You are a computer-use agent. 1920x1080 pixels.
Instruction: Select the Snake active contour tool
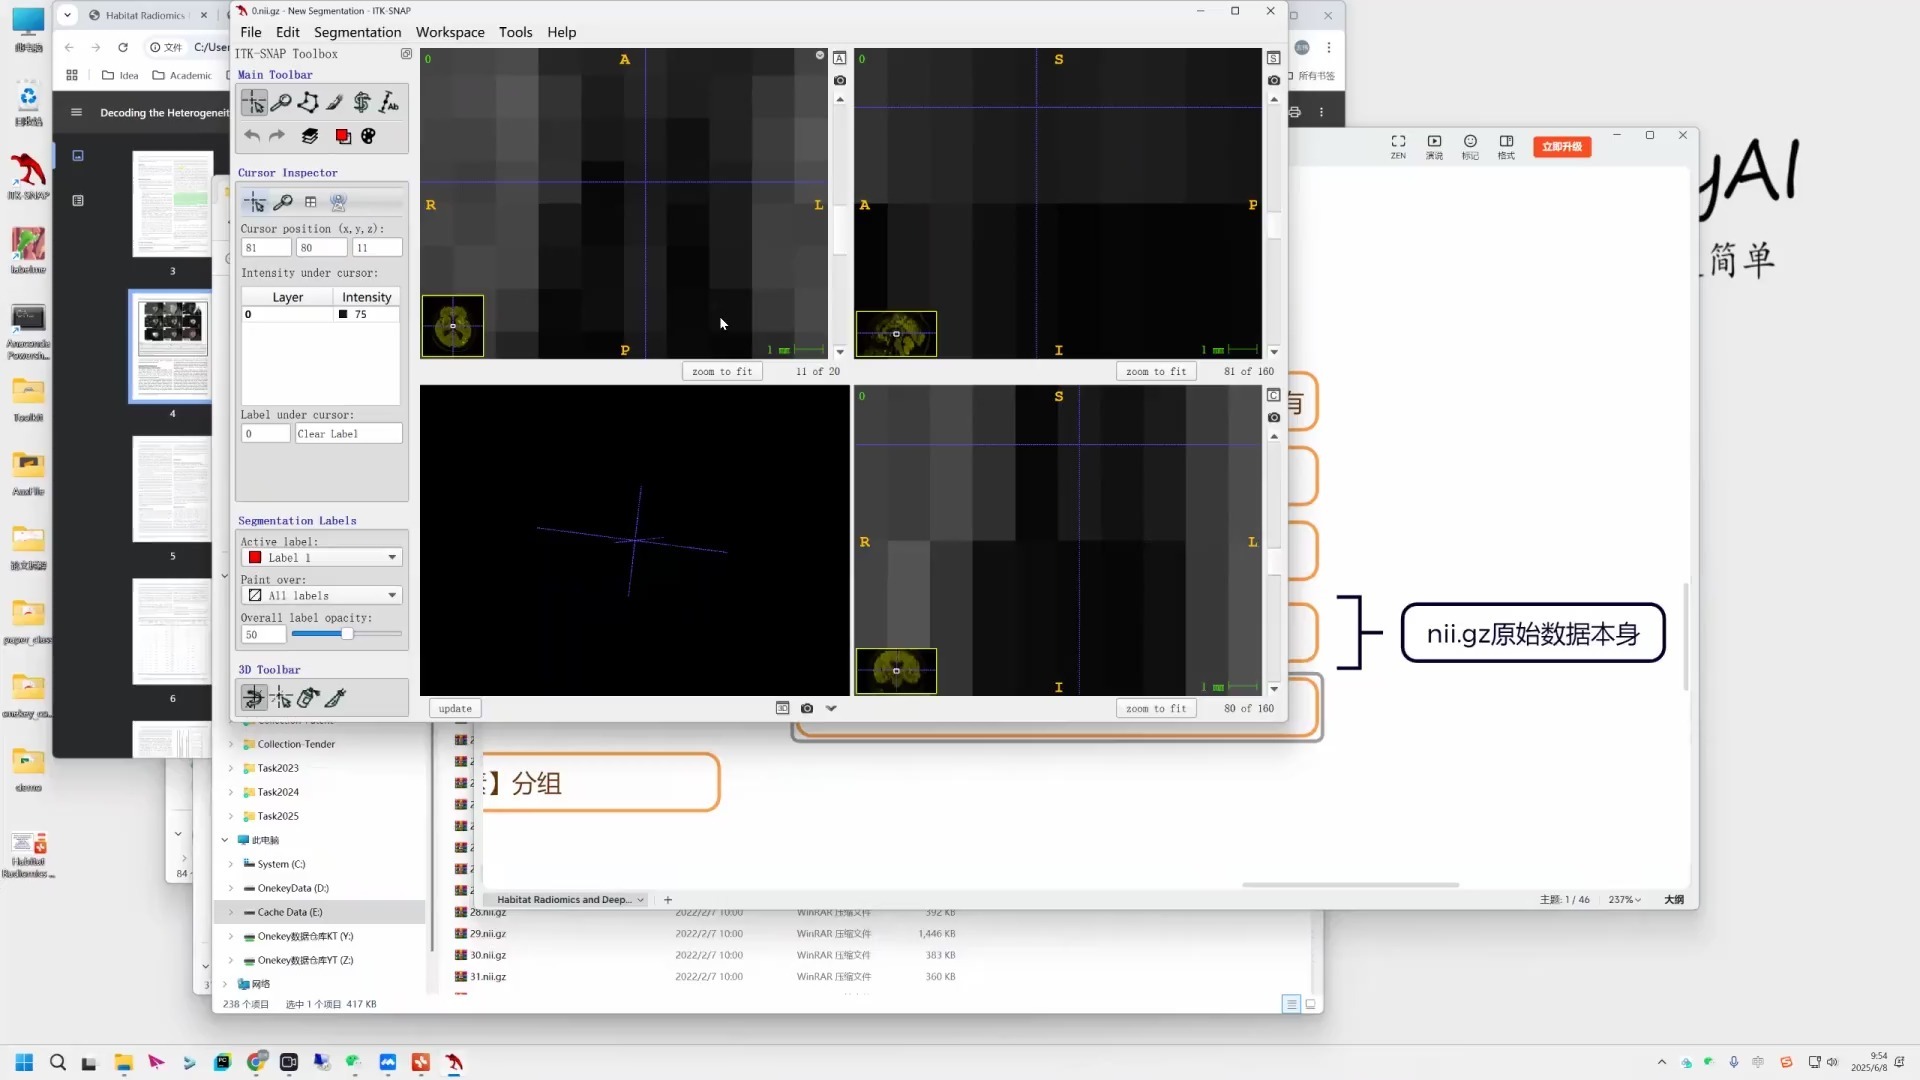[x=362, y=102]
